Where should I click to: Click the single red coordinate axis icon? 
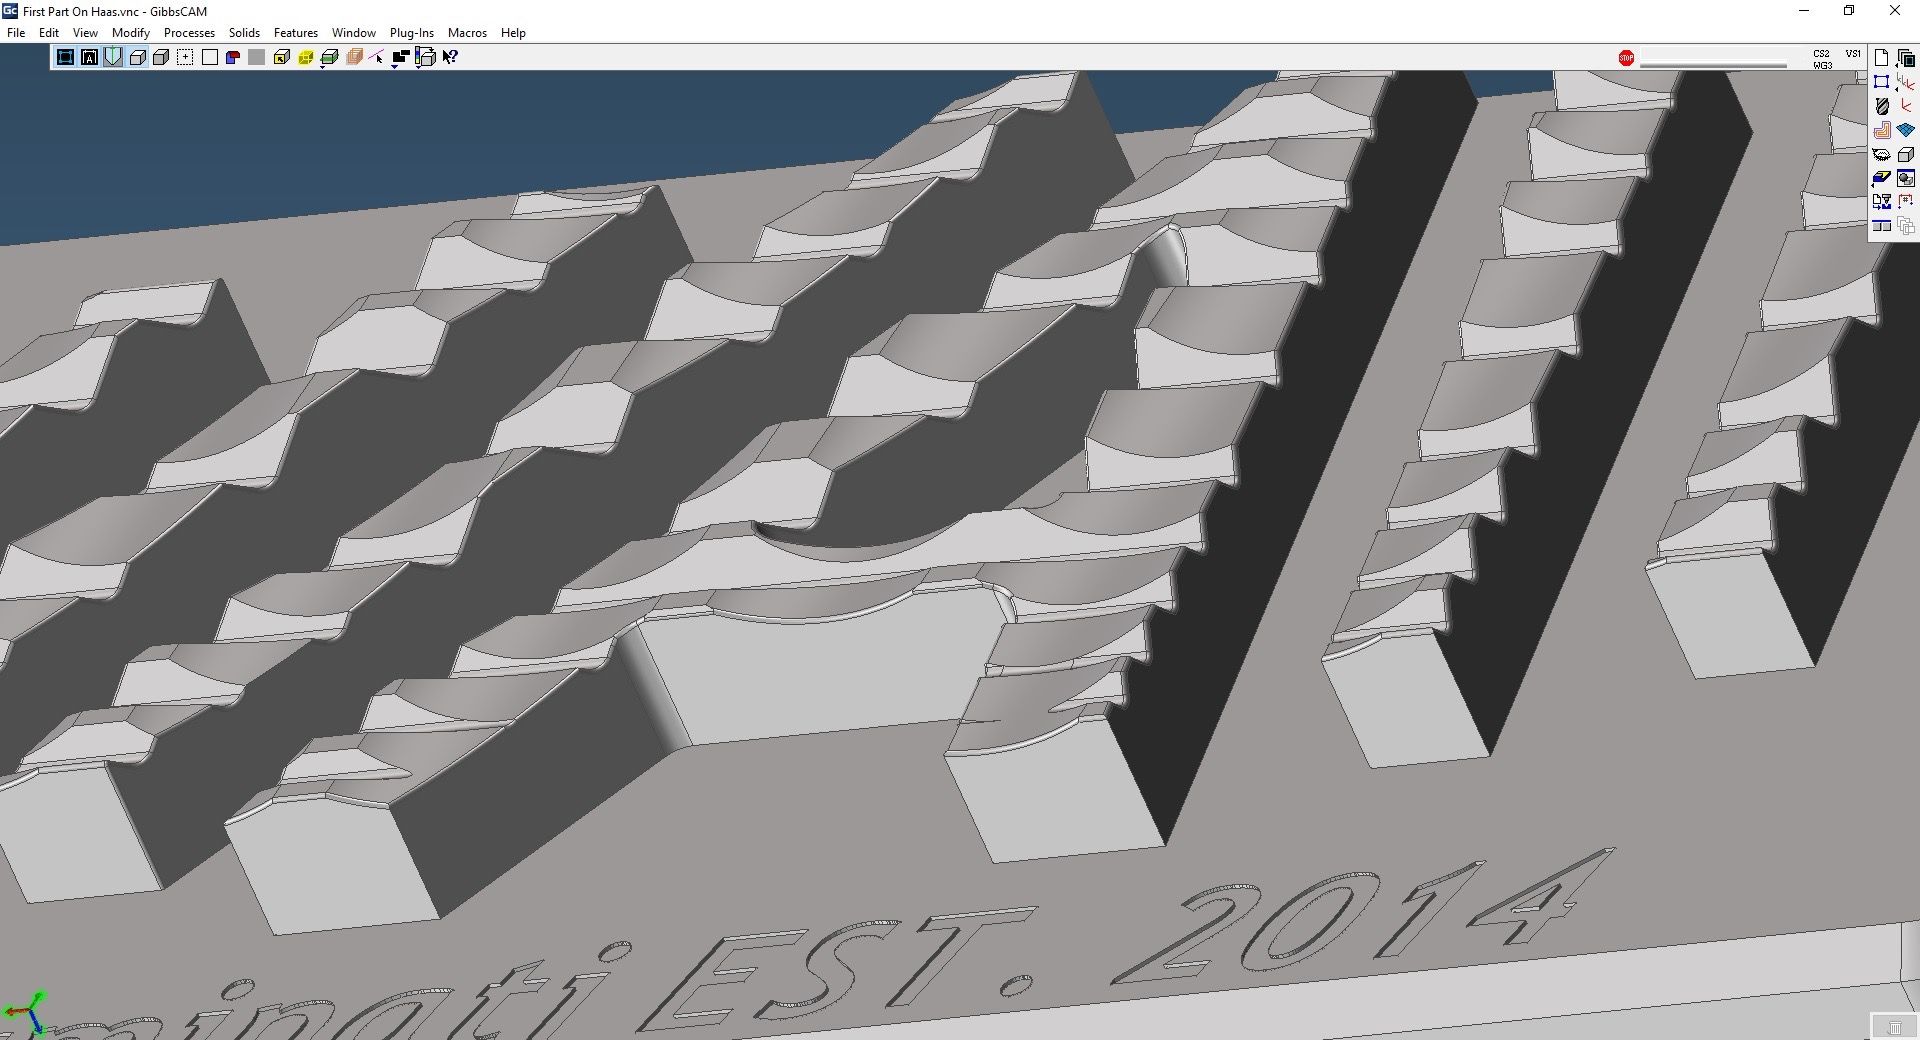click(x=1906, y=106)
